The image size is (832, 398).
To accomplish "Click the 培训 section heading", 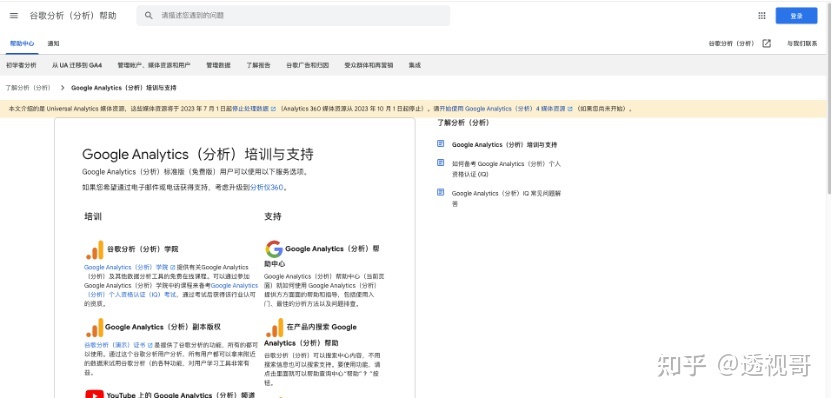I will pyautogui.click(x=93, y=217).
